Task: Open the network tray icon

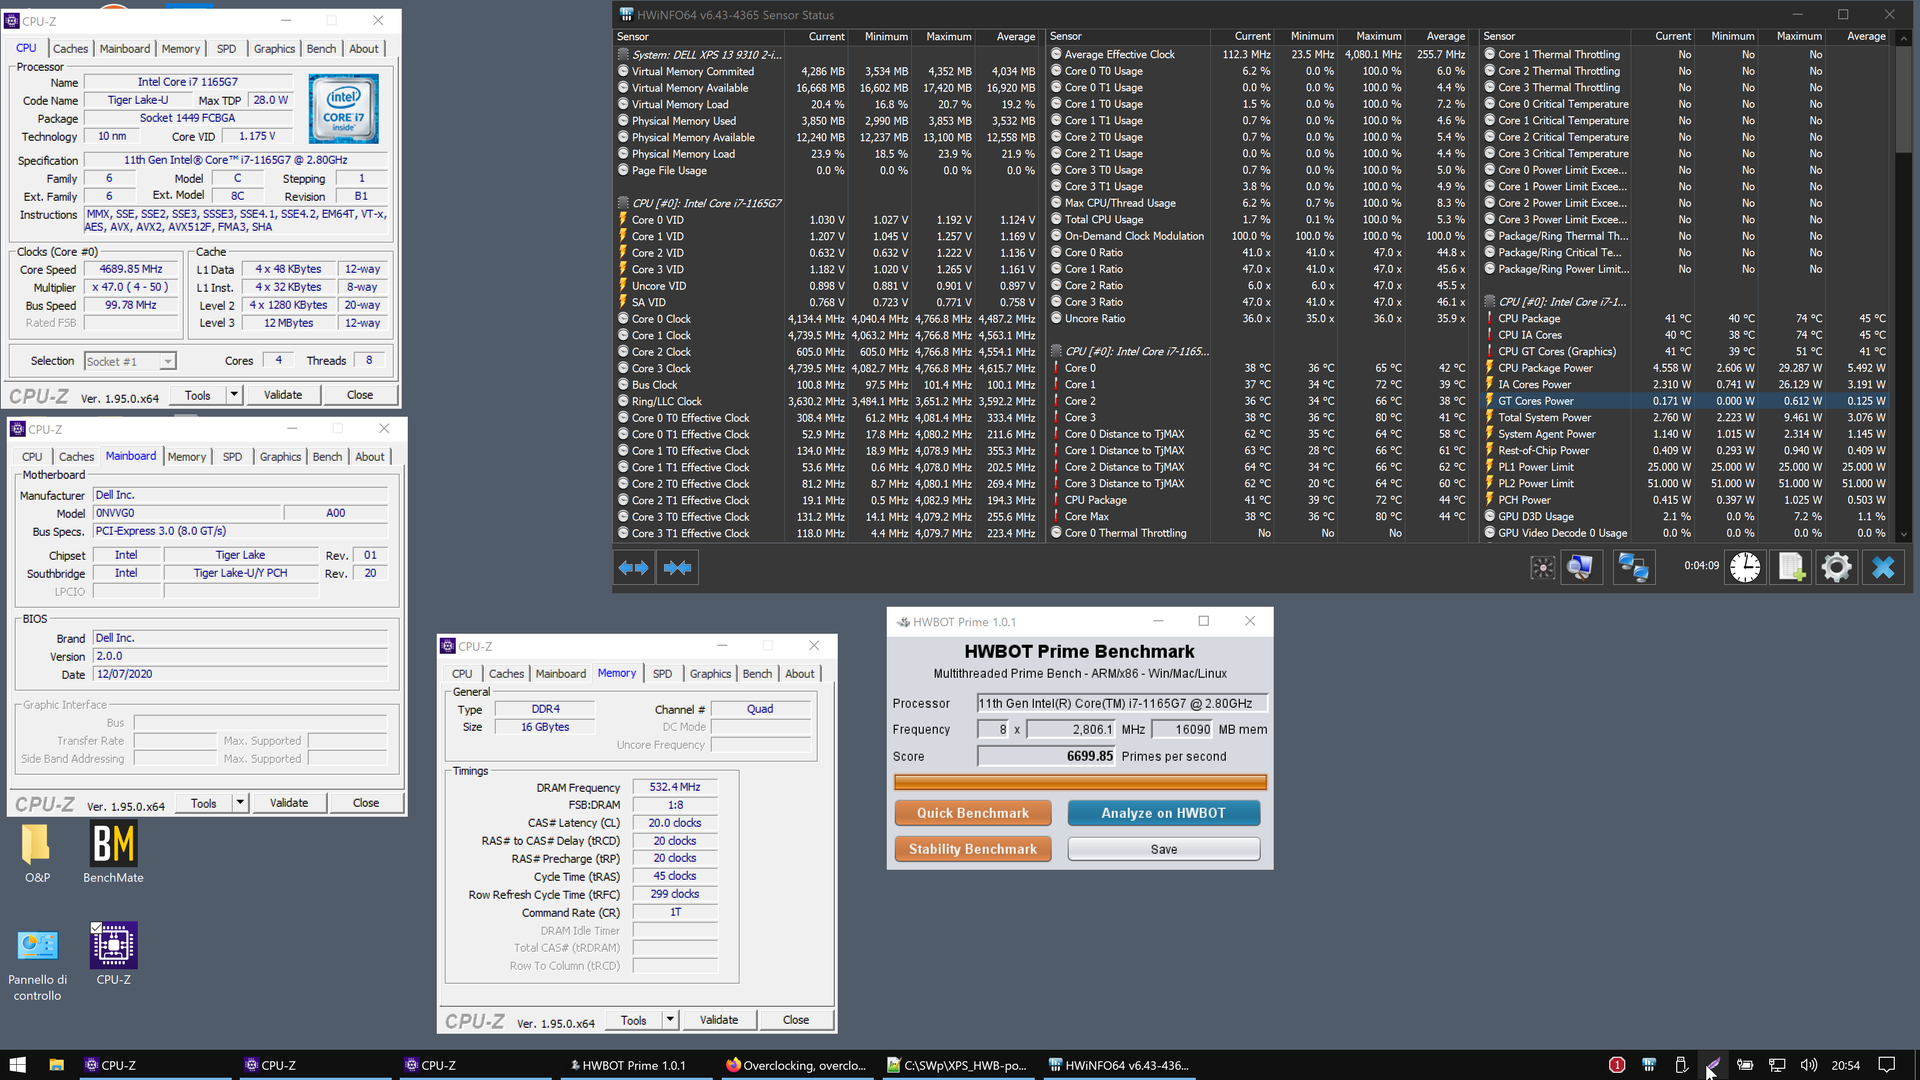Action: 1777,1065
